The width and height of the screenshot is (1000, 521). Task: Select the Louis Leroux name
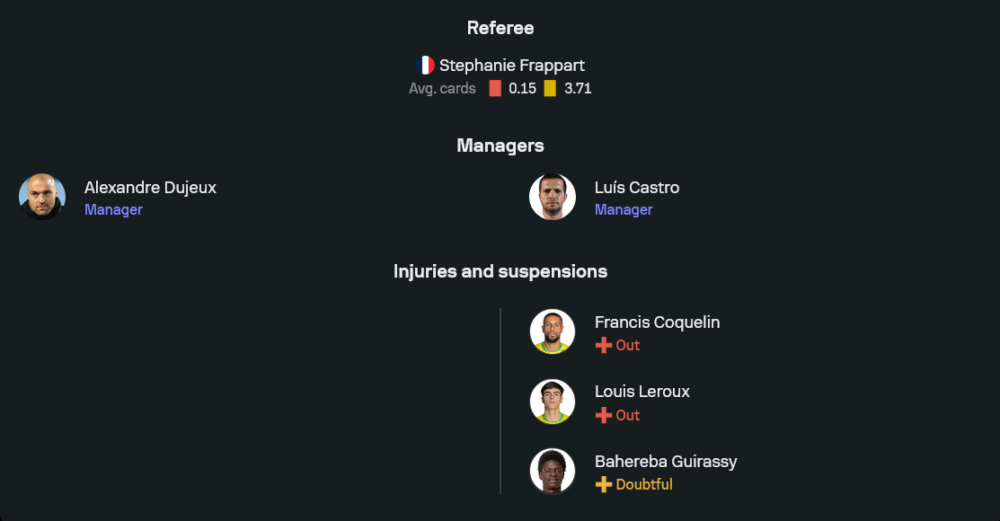click(x=642, y=391)
